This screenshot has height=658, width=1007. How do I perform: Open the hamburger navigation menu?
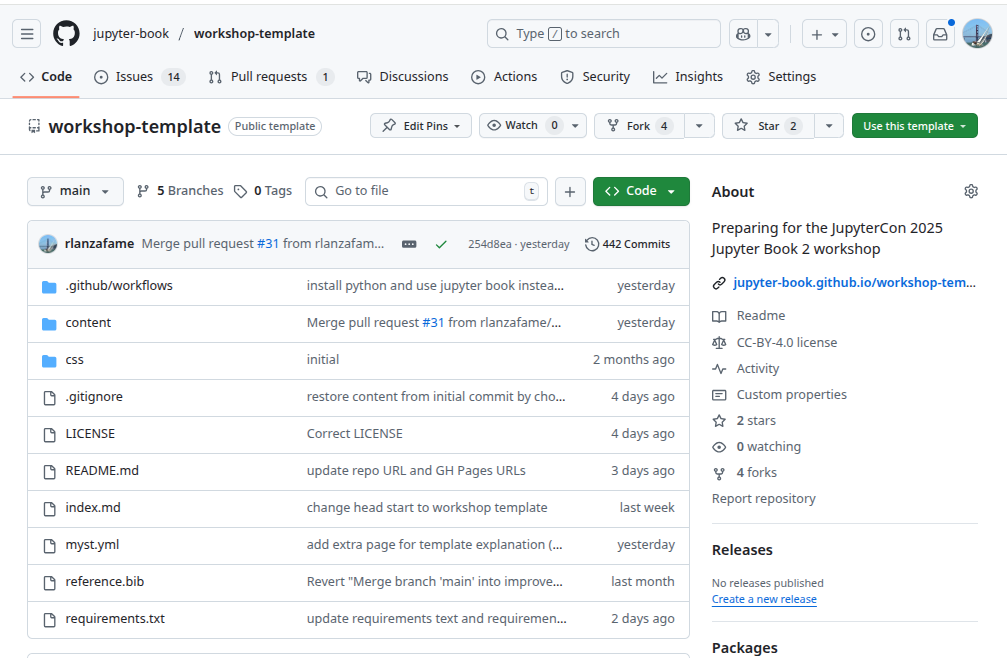[27, 34]
